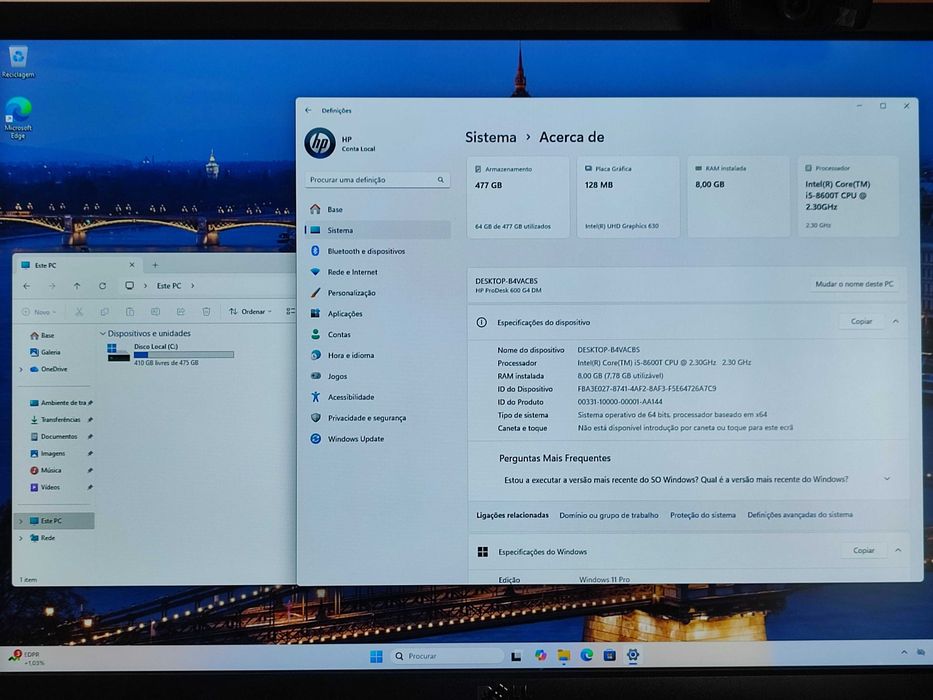Screen dimensions: 933x700
Task: Click the Rename icon in Explorer toolbar
Action: click(x=155, y=311)
